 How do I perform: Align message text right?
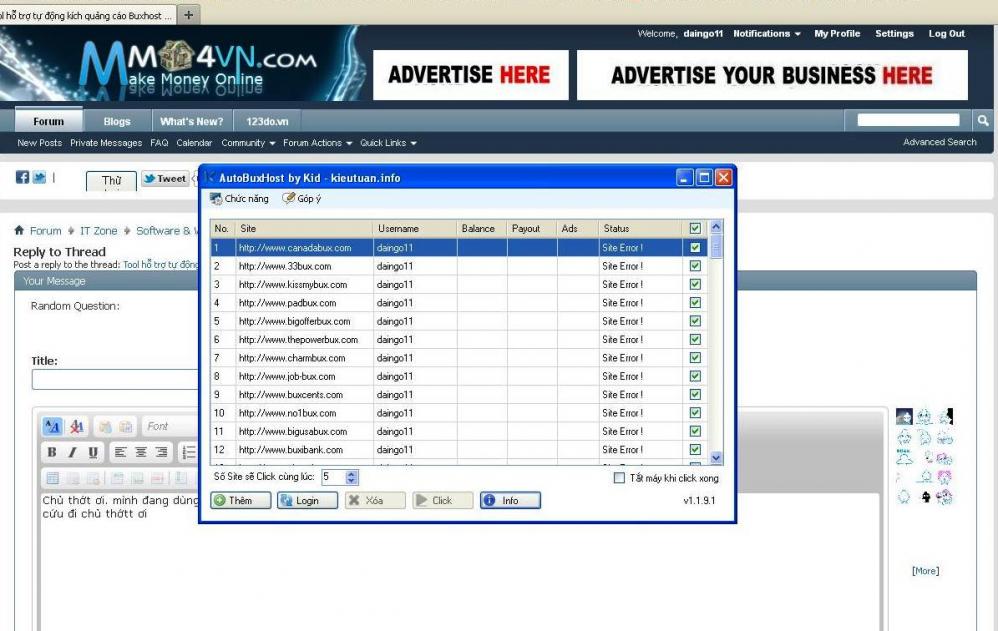[161, 452]
